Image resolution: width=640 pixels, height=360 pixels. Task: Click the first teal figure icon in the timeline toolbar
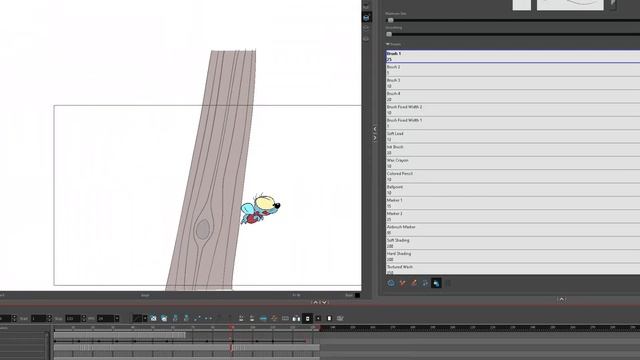[175, 318]
